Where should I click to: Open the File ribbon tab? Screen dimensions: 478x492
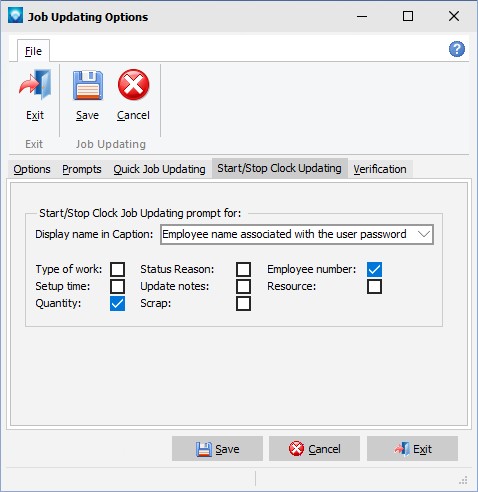coord(33,51)
